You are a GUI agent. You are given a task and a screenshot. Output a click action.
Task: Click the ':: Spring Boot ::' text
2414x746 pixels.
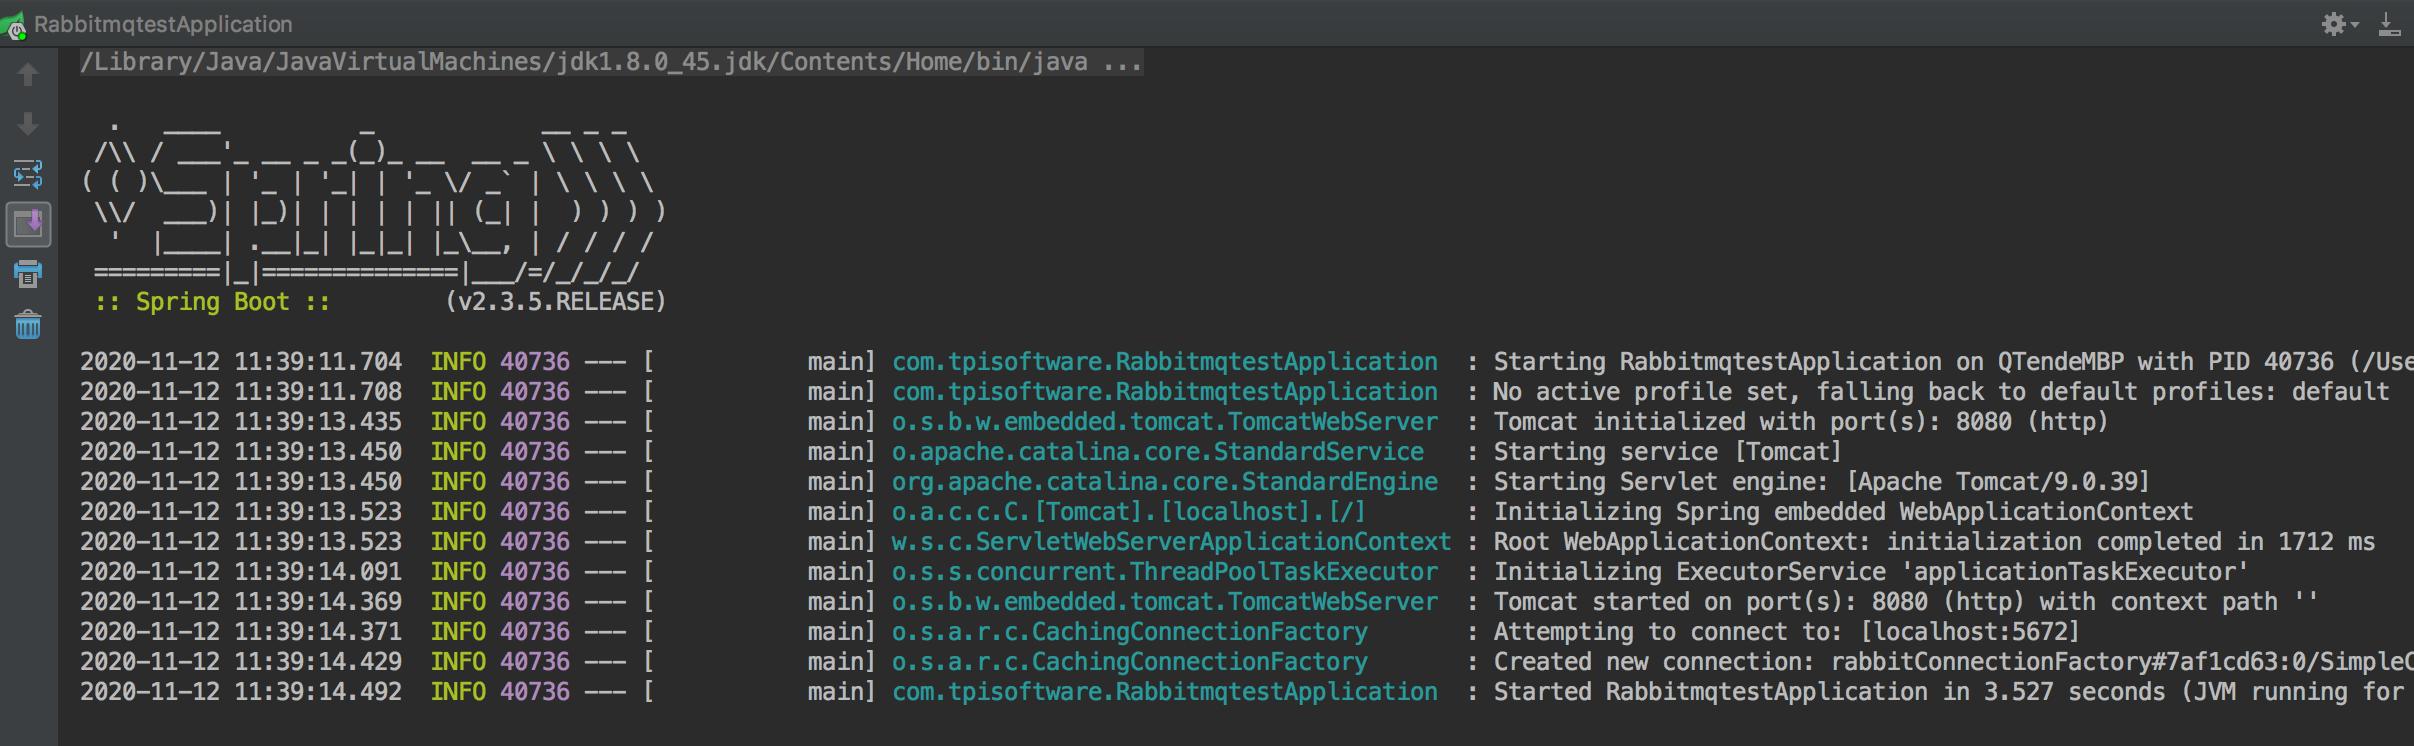(212, 302)
